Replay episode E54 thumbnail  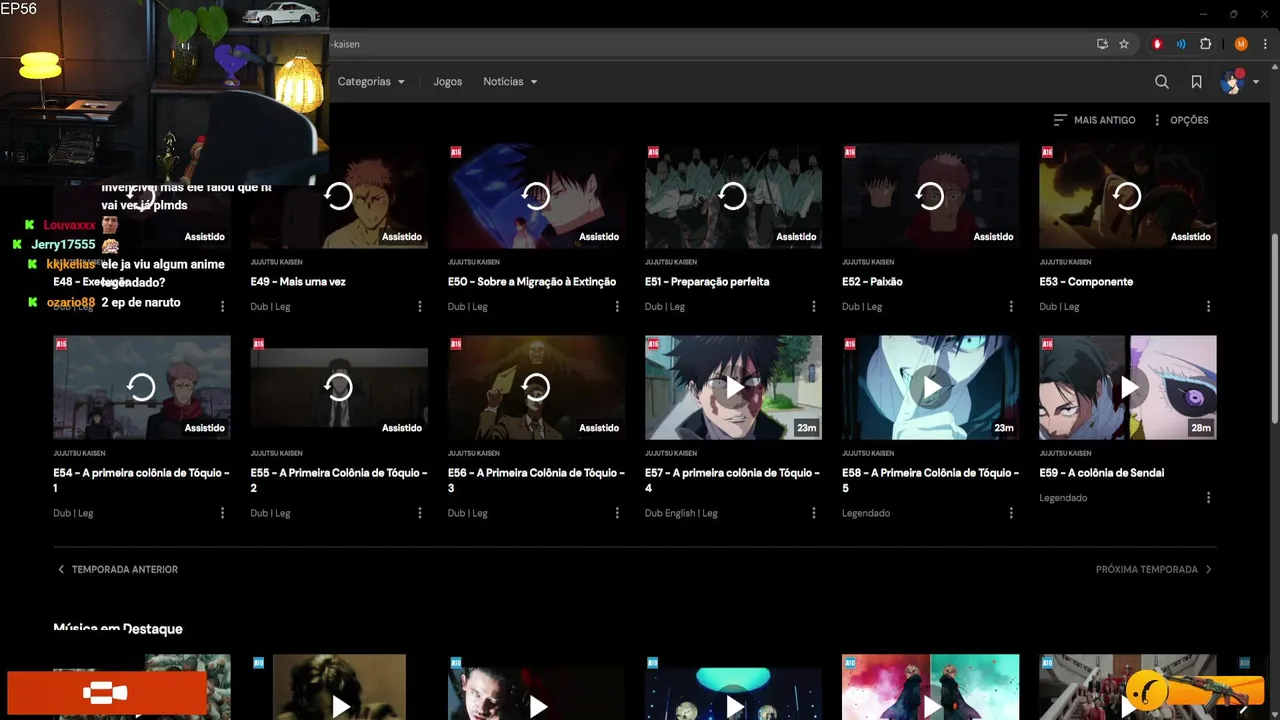click(141, 387)
